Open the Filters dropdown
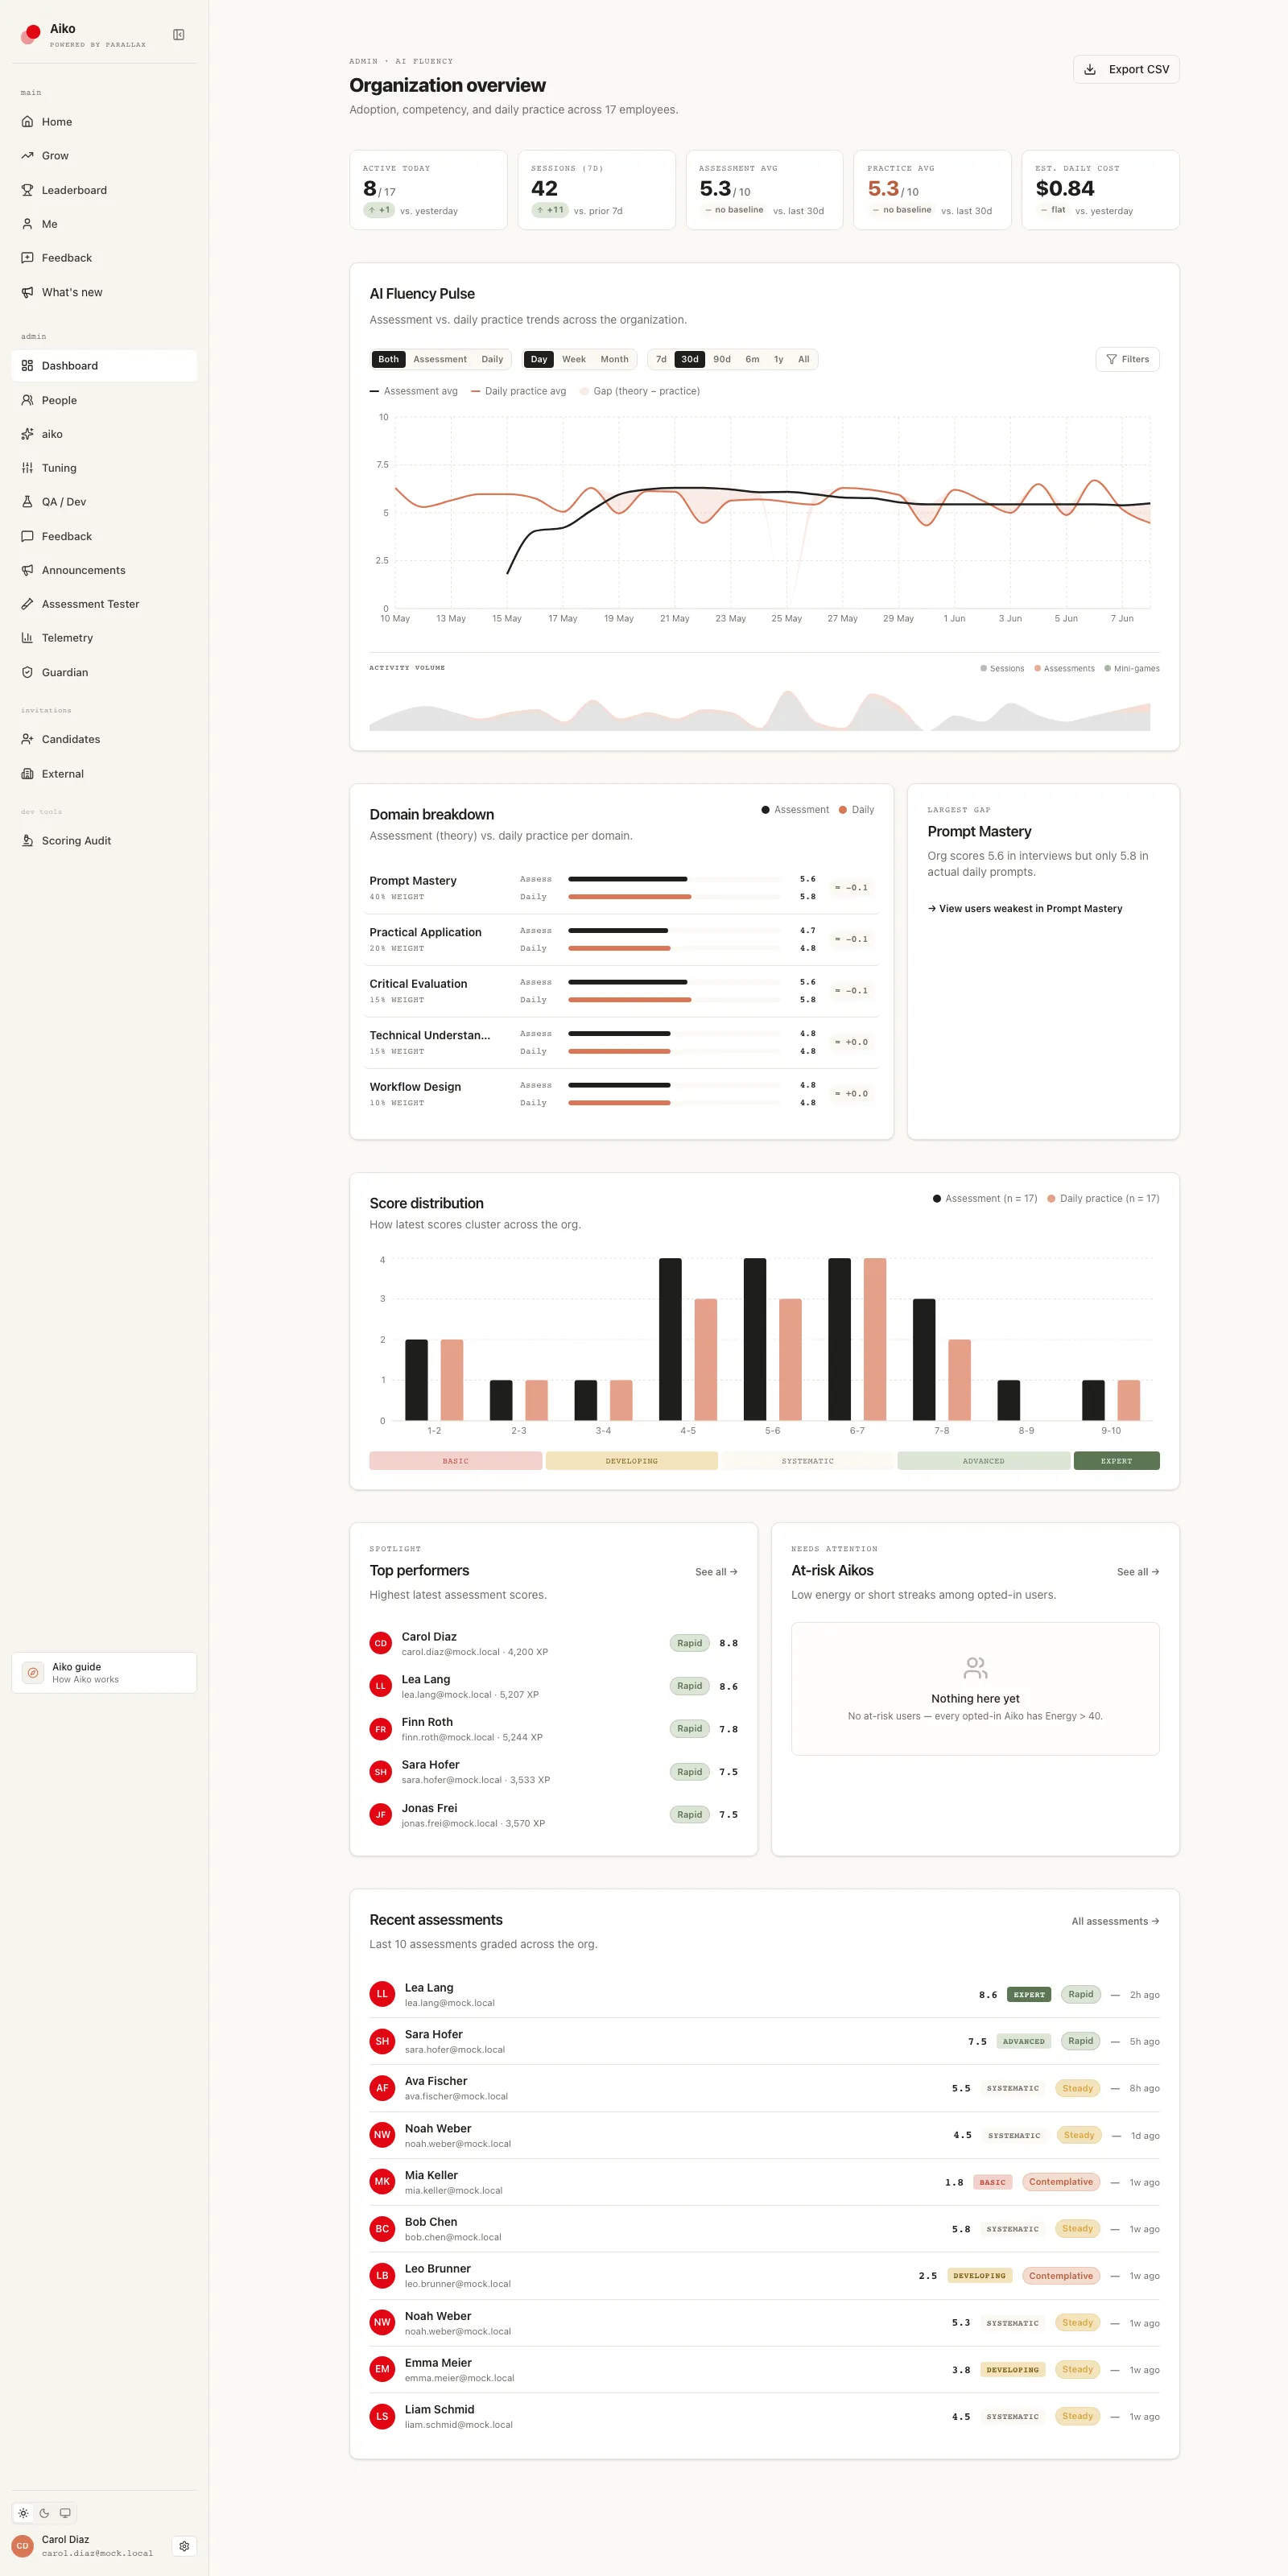Image resolution: width=1288 pixels, height=2576 pixels. coord(1128,359)
